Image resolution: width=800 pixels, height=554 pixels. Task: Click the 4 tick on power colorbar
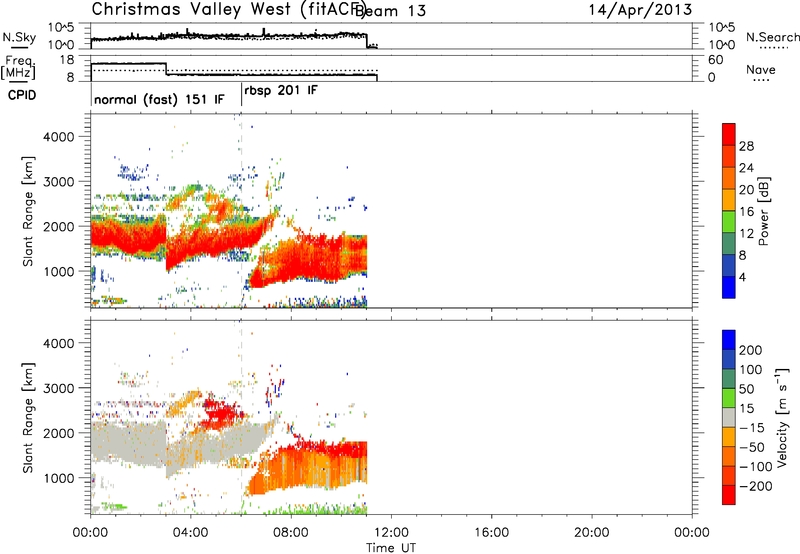tap(742, 277)
